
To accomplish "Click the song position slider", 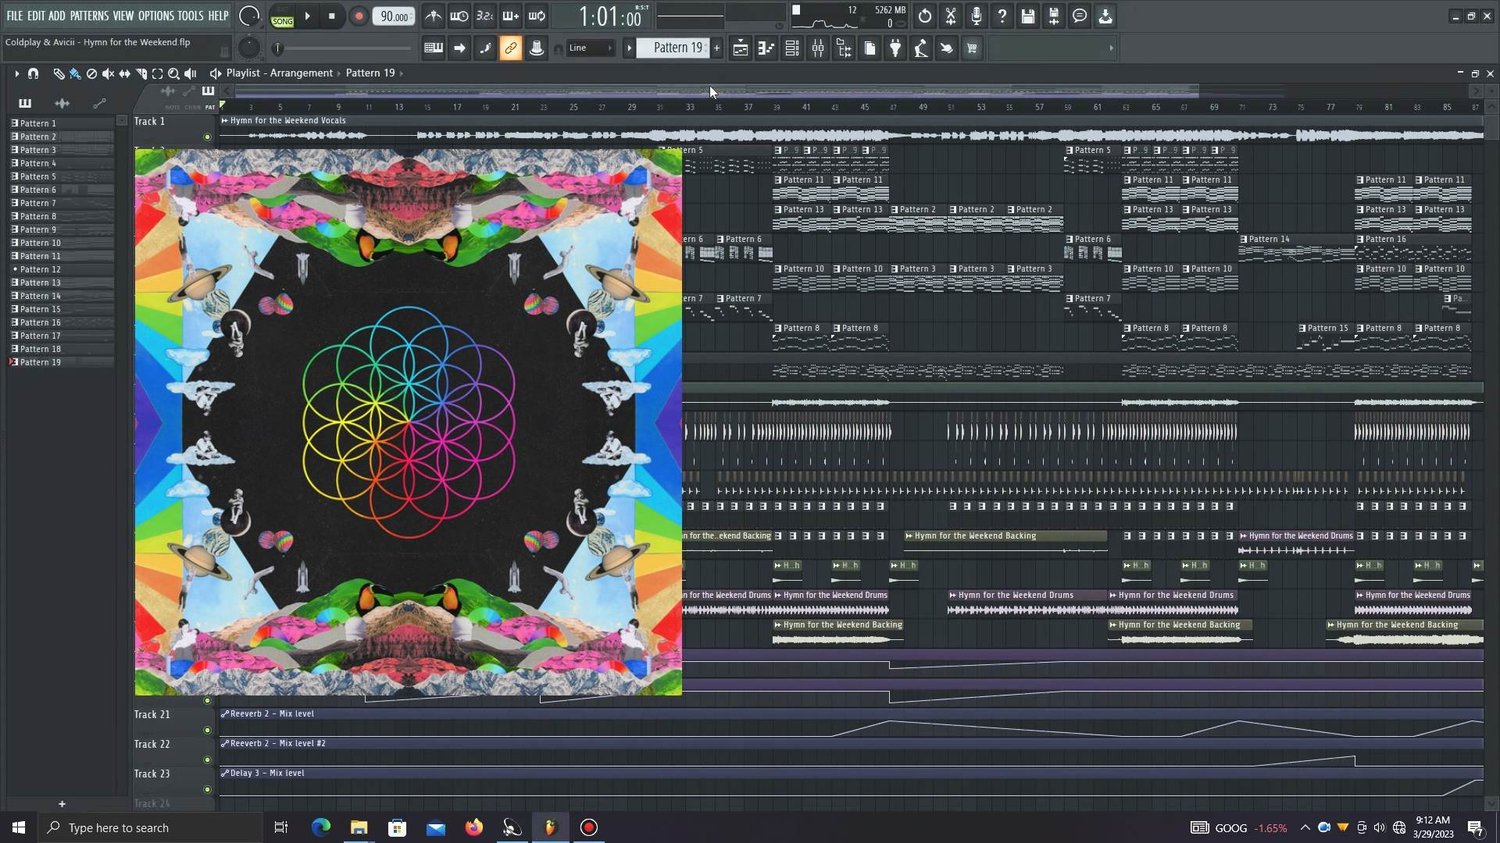I will click(x=344, y=48).
